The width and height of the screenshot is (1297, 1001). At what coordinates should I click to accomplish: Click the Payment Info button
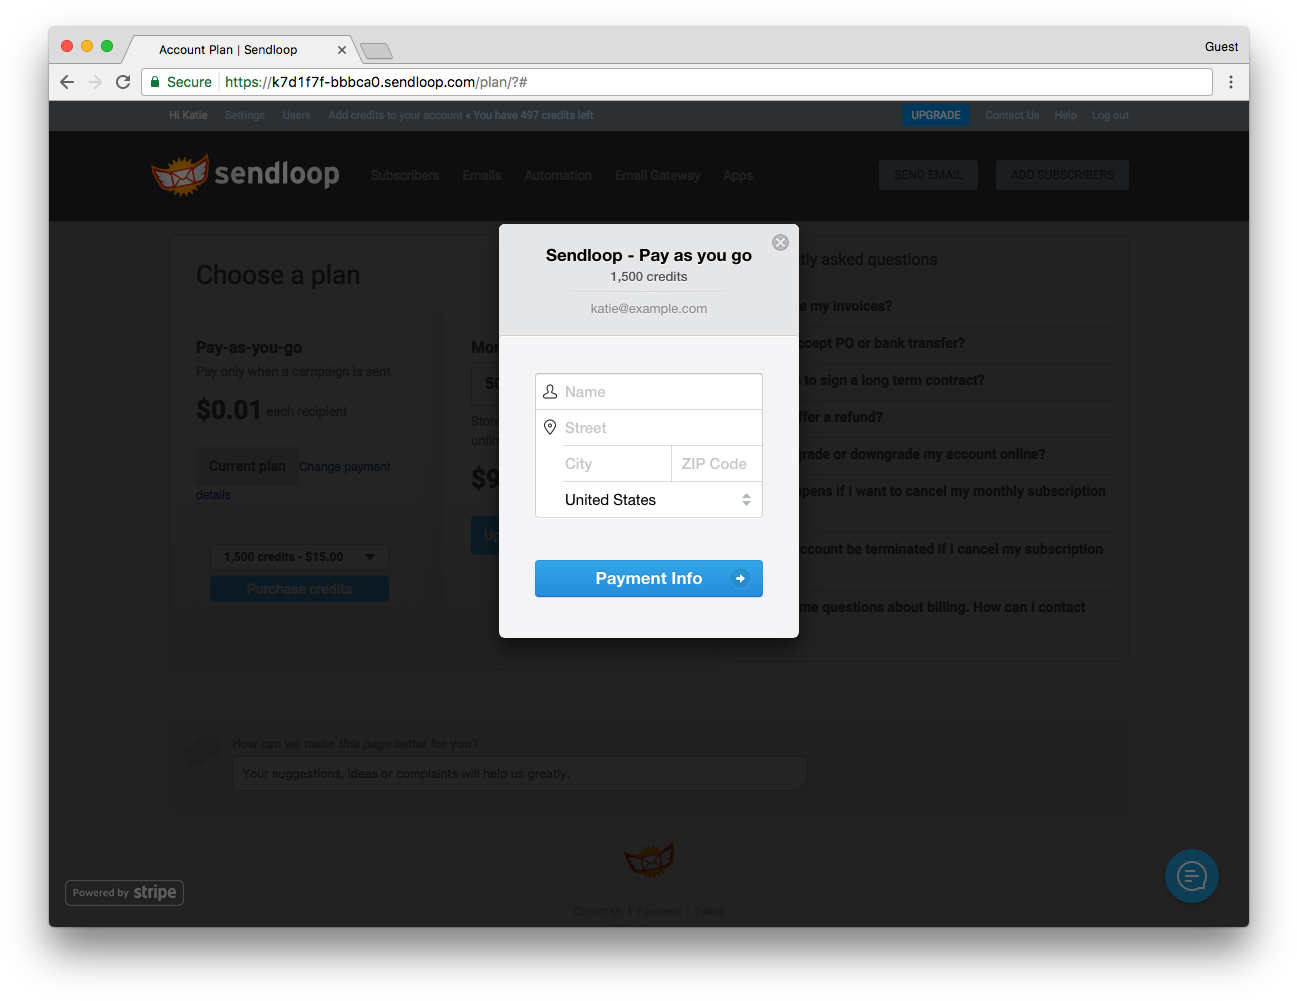[x=649, y=579]
